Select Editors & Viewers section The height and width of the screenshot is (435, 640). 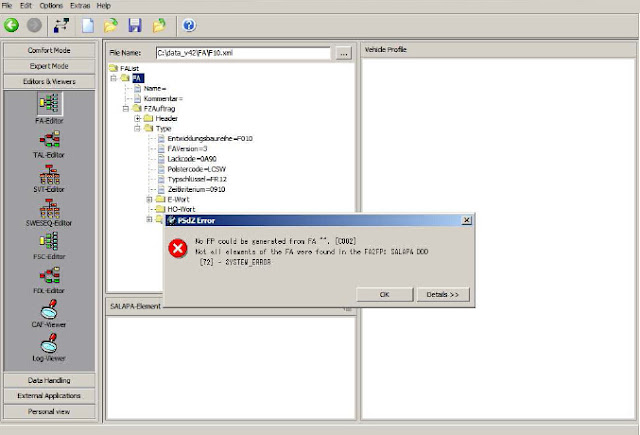click(x=49, y=81)
